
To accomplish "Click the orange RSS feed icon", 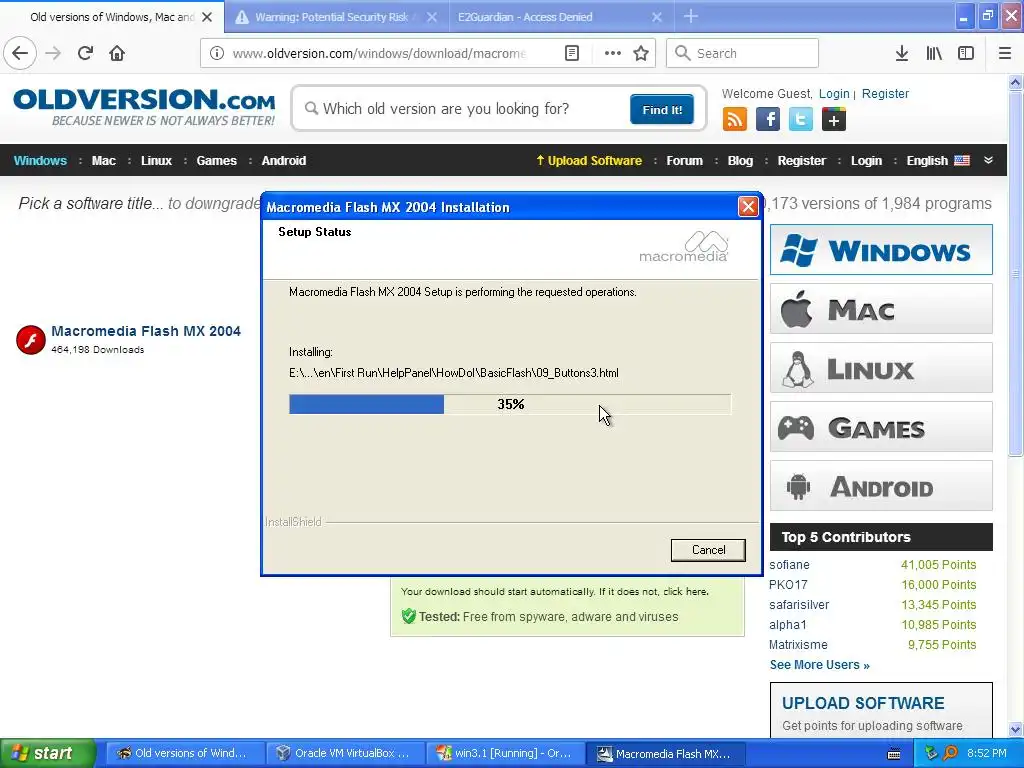I will click(735, 120).
